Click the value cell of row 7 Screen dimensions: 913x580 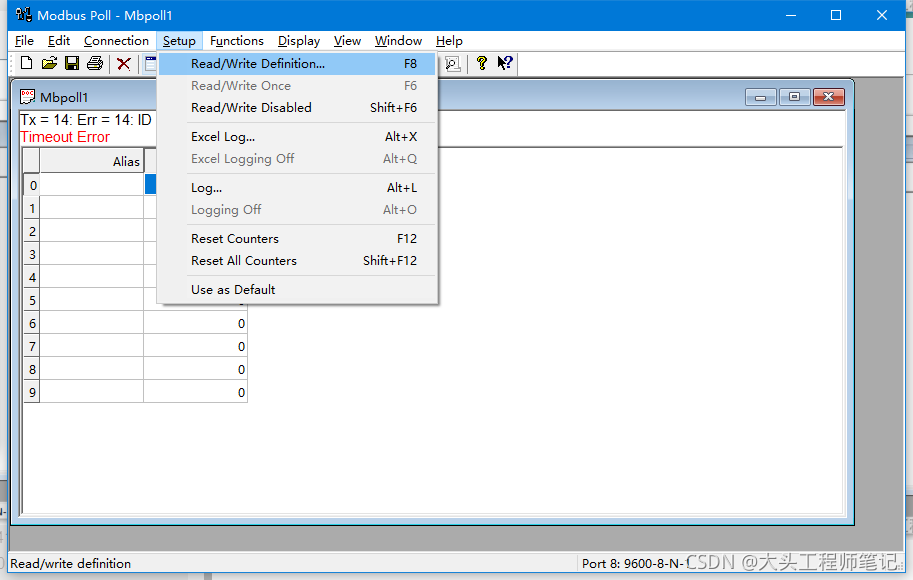point(196,346)
